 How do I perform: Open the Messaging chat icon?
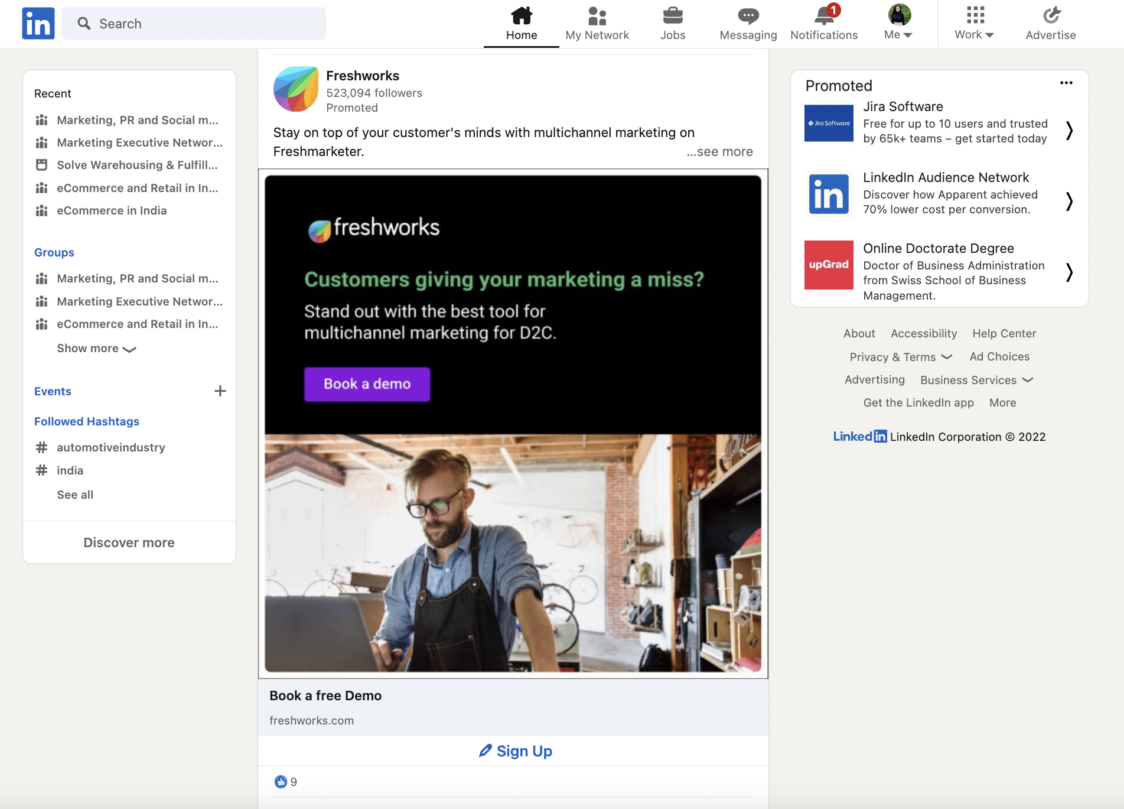[x=748, y=15]
